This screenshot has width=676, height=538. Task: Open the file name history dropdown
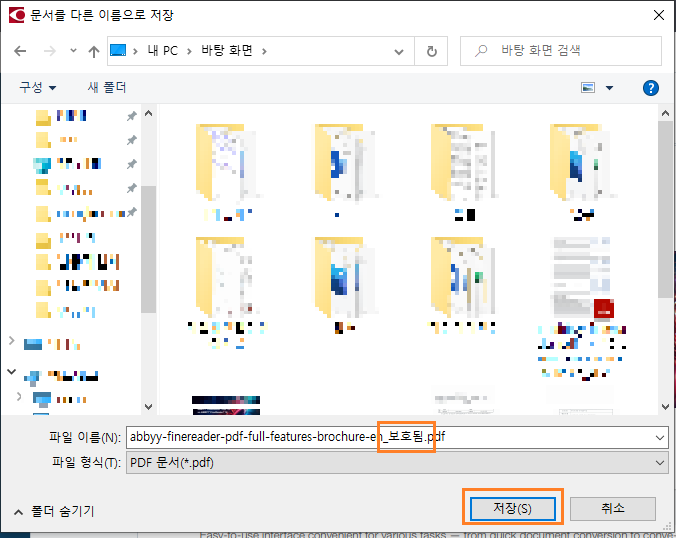[660, 438]
